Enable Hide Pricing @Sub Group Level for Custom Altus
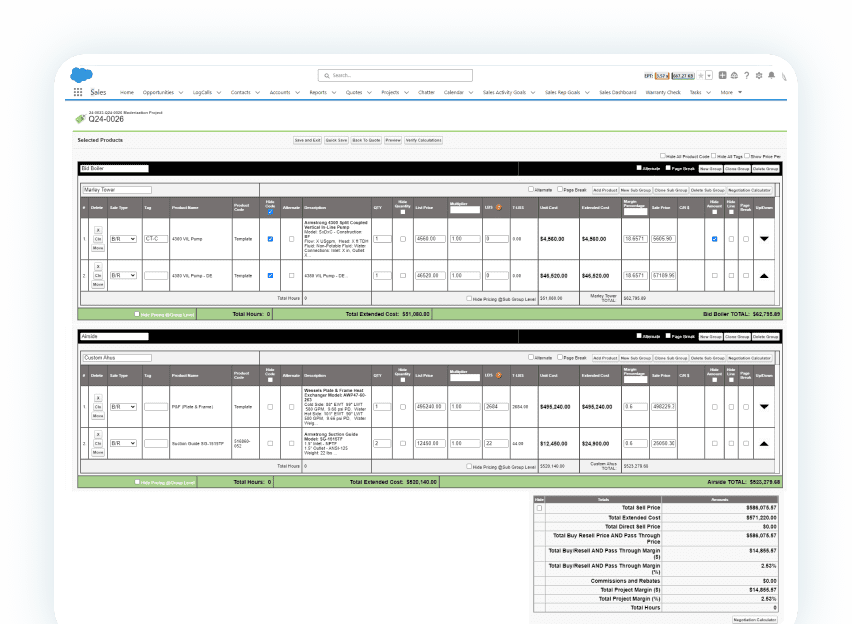This screenshot has height=624, width=852. tap(468, 466)
